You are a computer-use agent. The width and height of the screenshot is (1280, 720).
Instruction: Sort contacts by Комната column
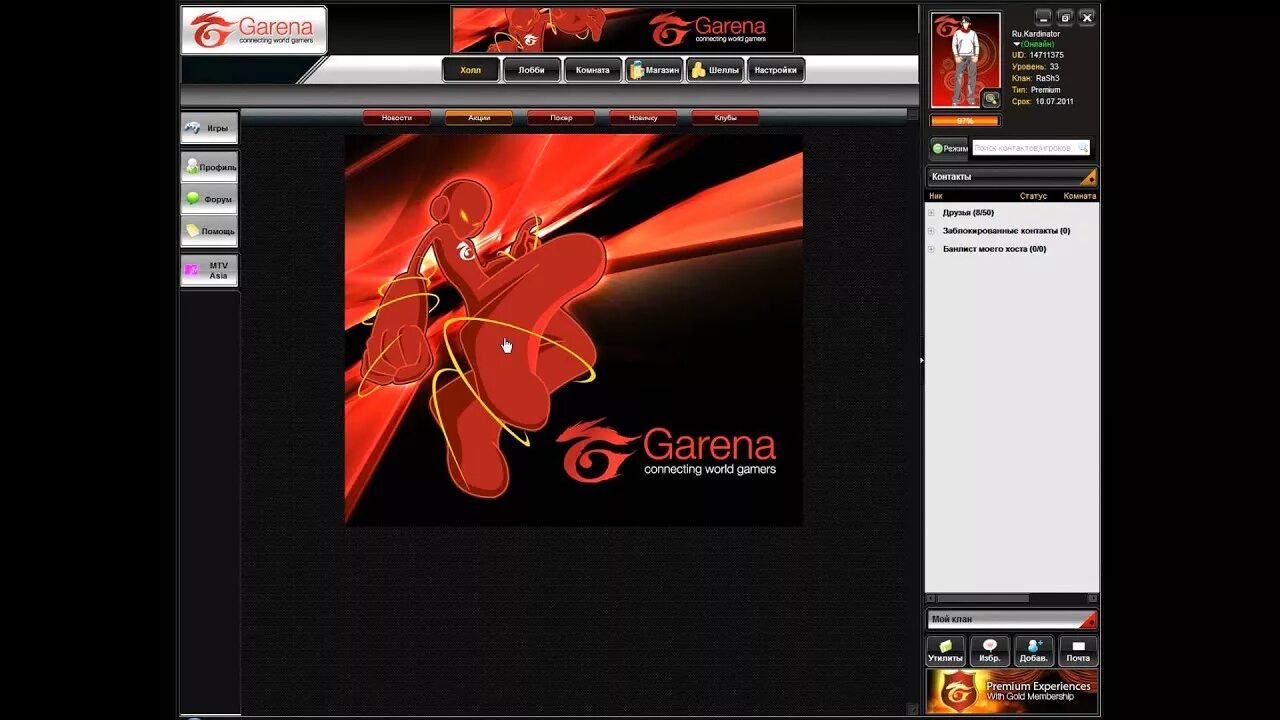[x=1080, y=196]
